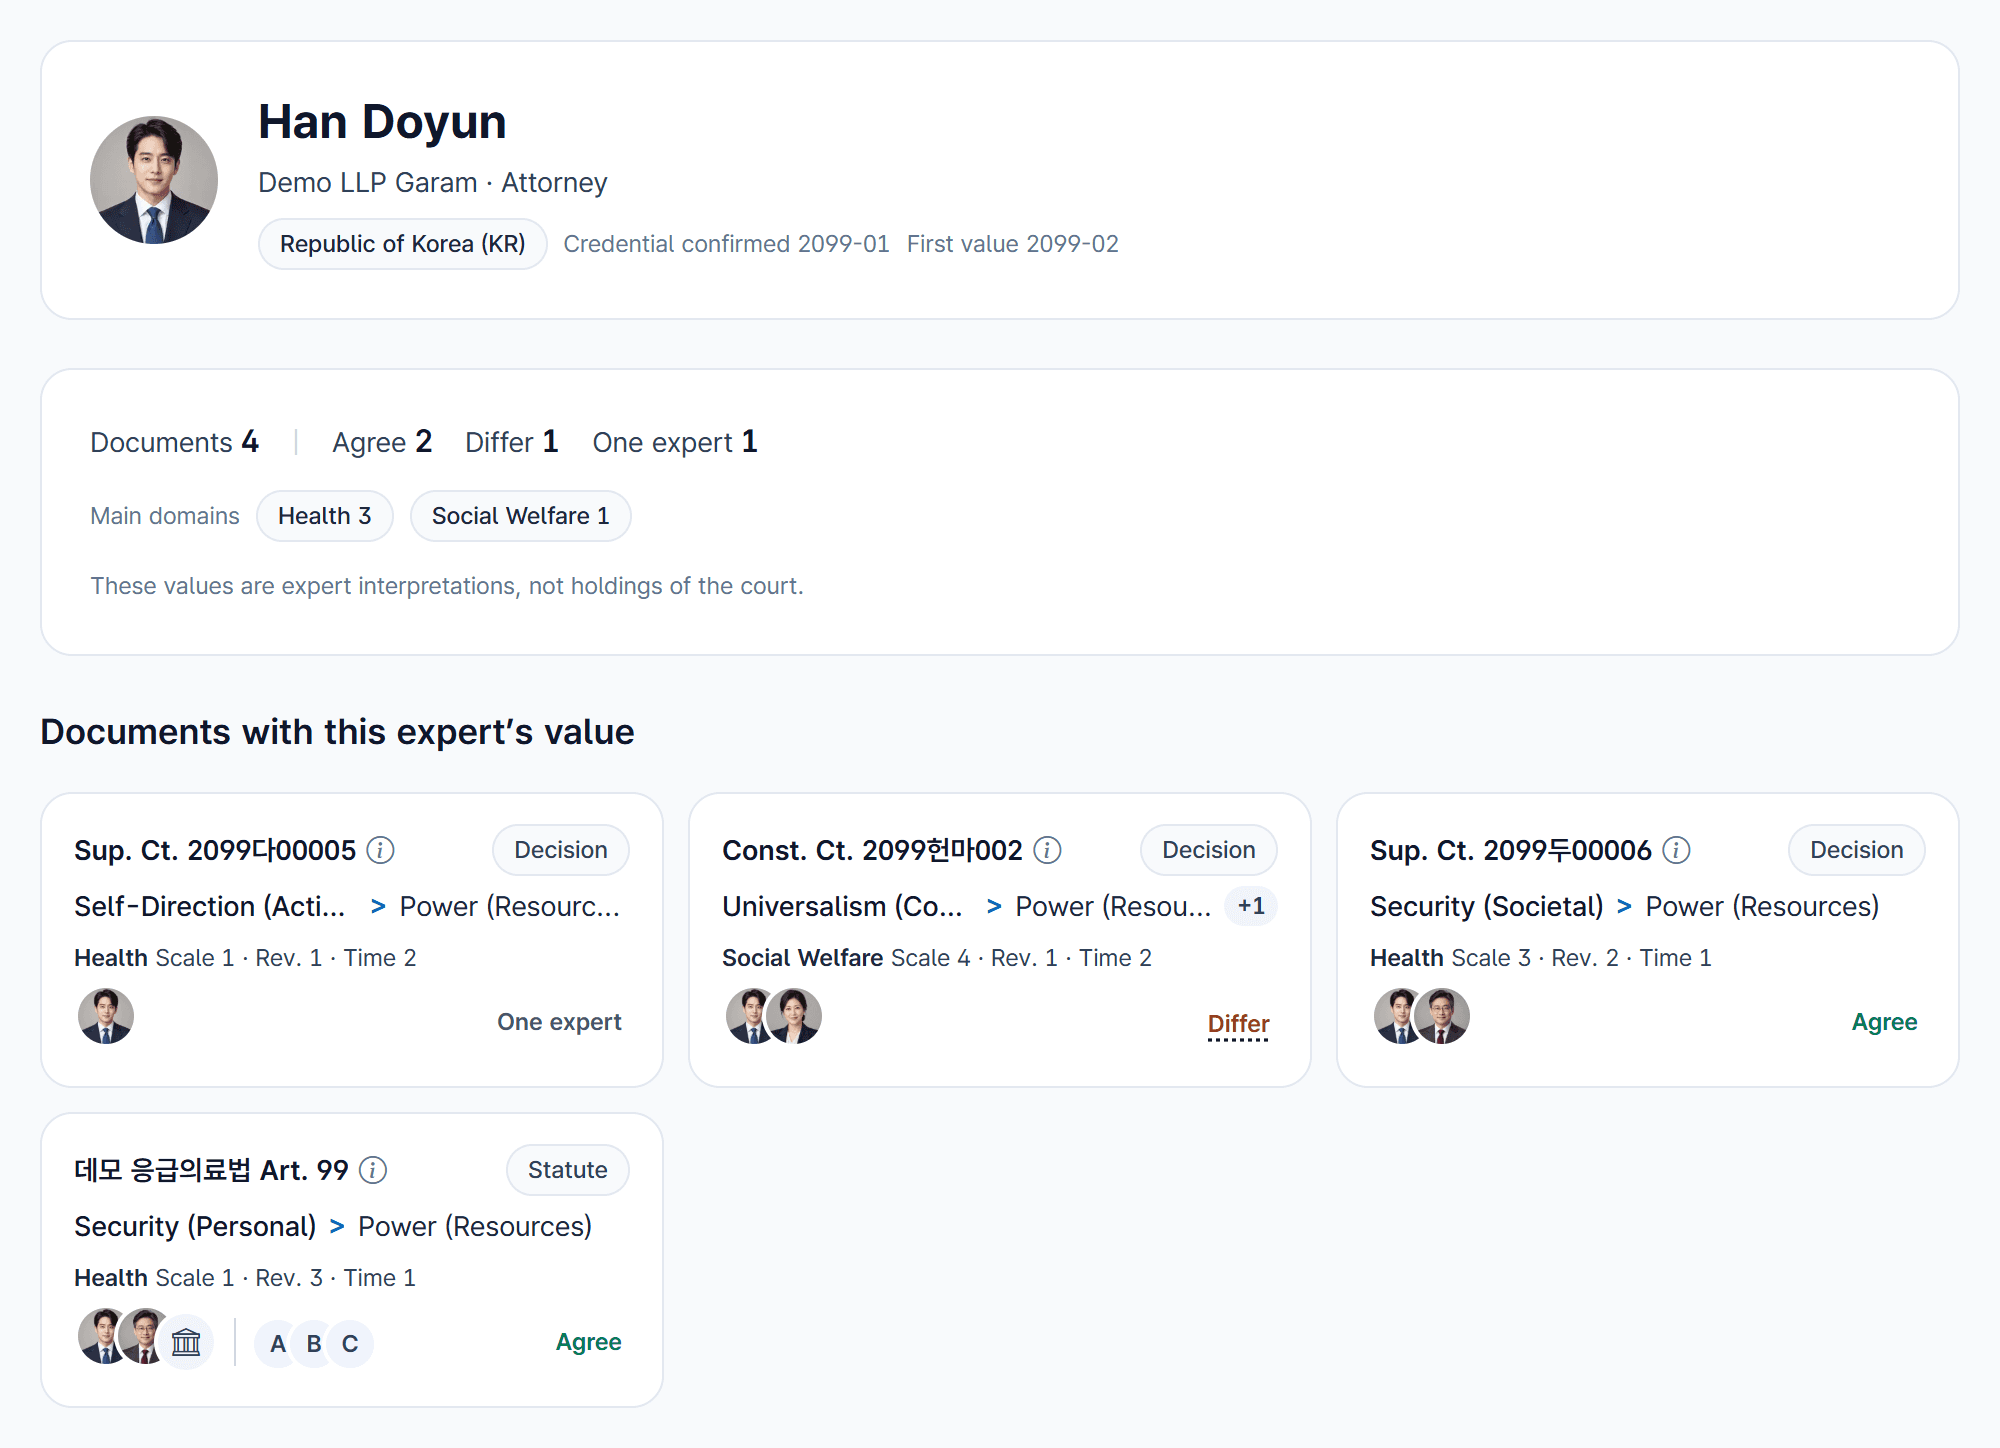Select the B badge in the Art. 99 card
The width and height of the screenshot is (2000, 1448).
click(314, 1343)
